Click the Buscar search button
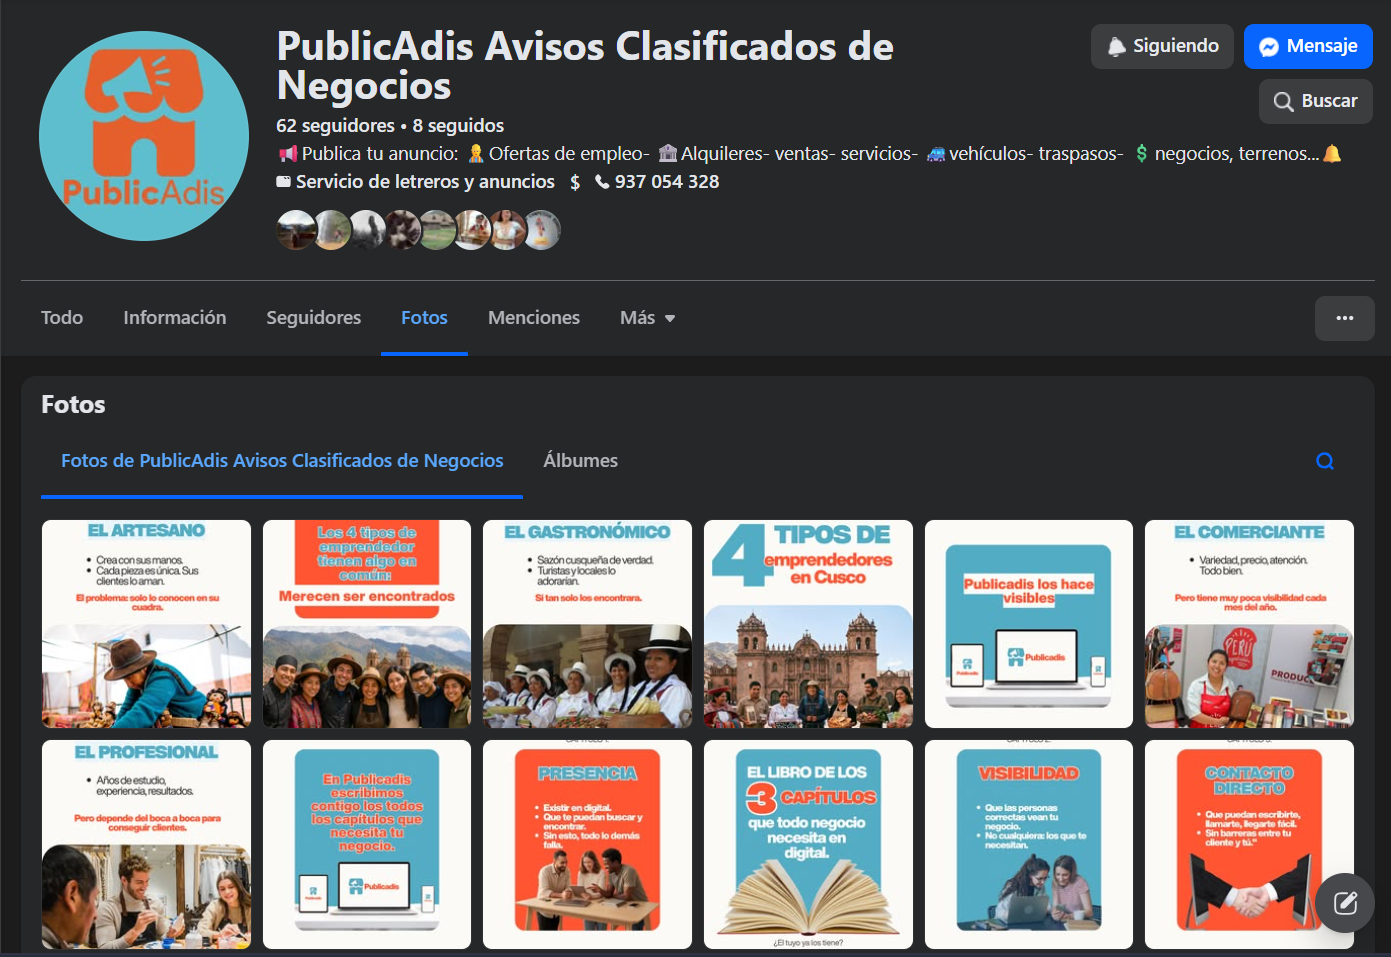 tap(1315, 101)
